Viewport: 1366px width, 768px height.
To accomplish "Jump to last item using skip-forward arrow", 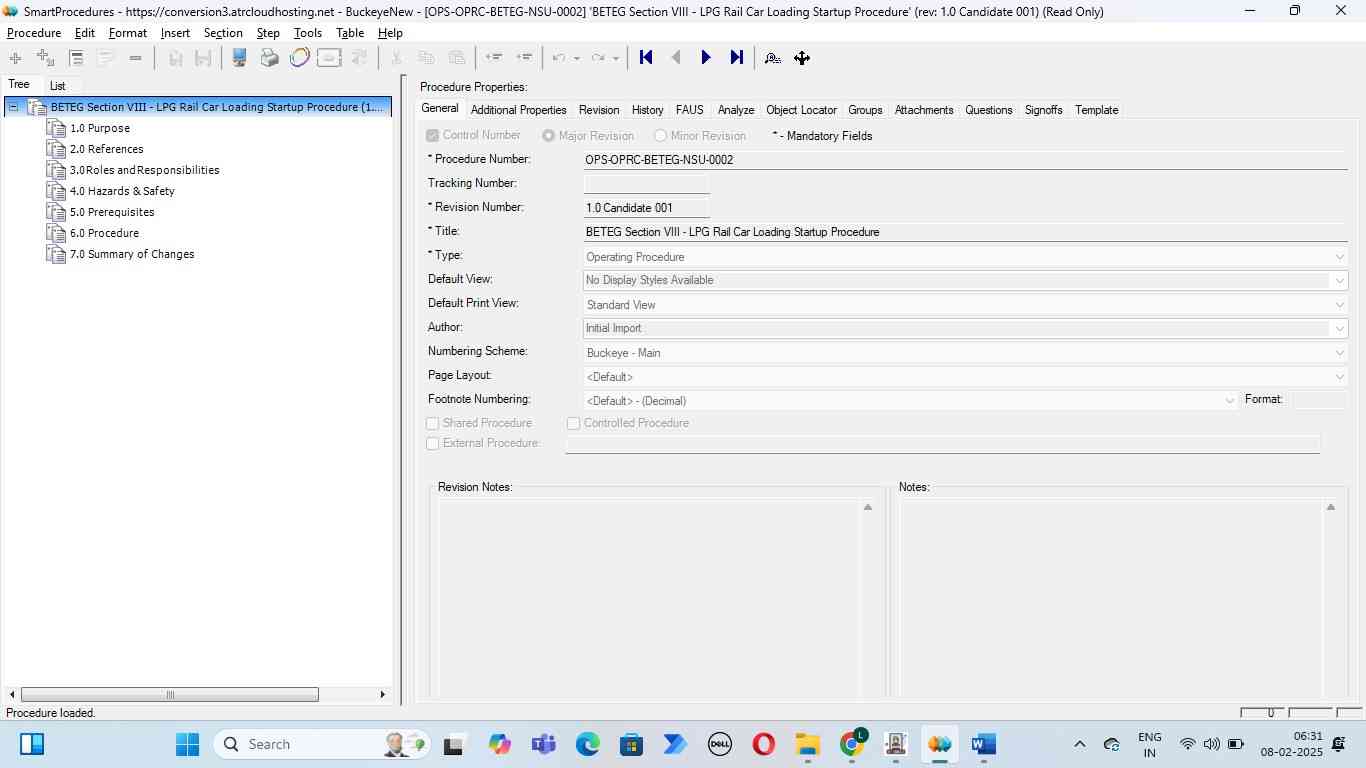I will pos(737,58).
